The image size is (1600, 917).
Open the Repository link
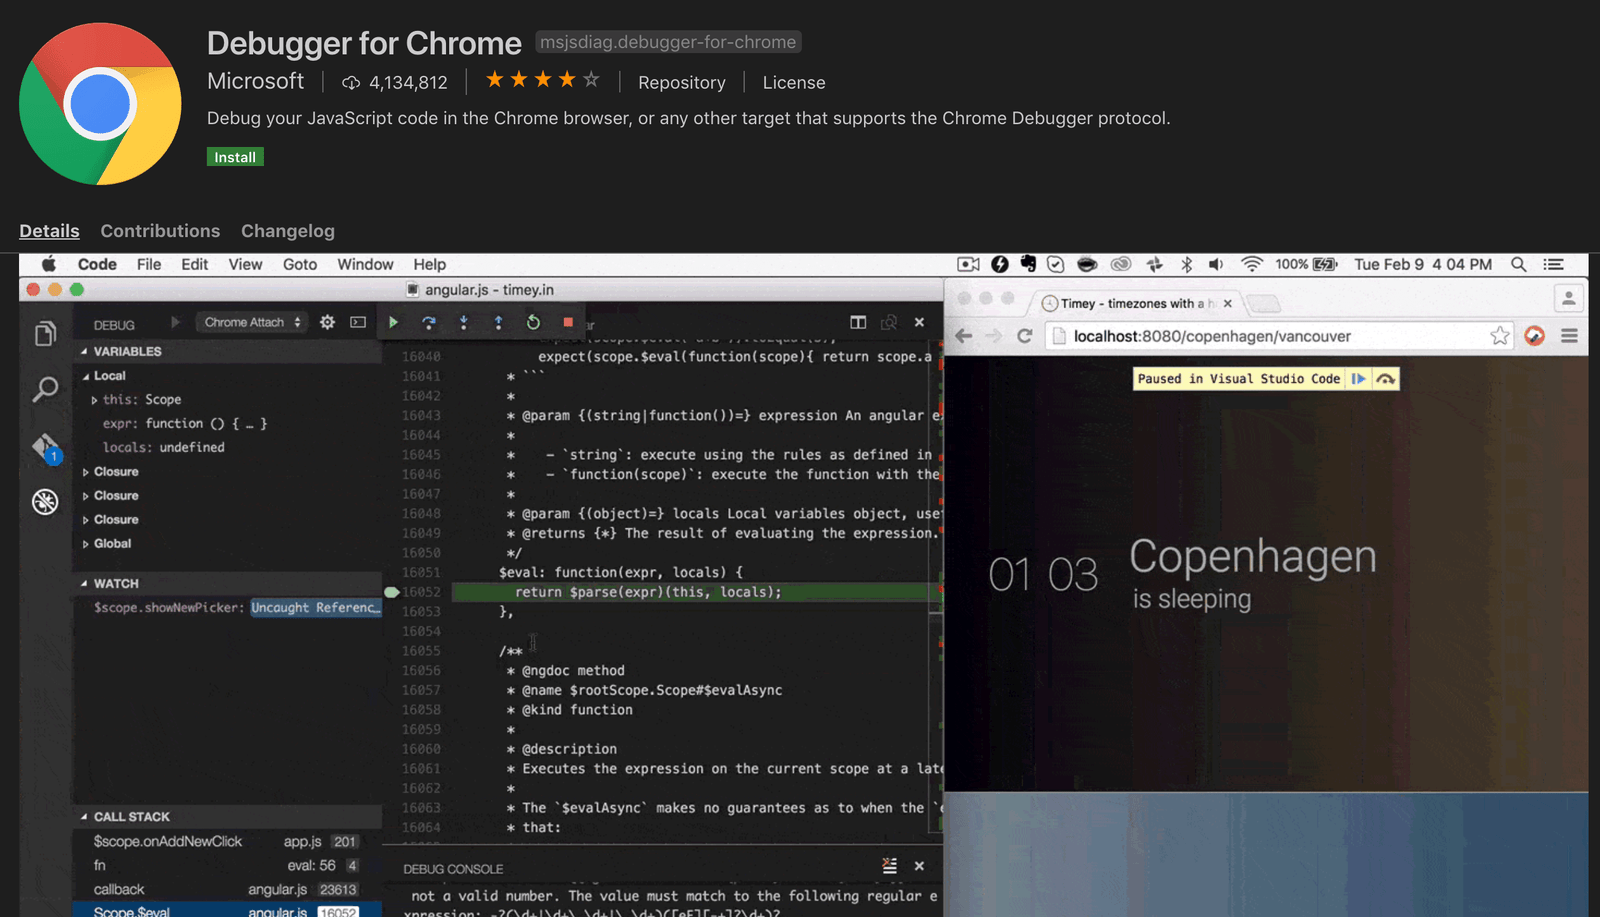coord(682,83)
